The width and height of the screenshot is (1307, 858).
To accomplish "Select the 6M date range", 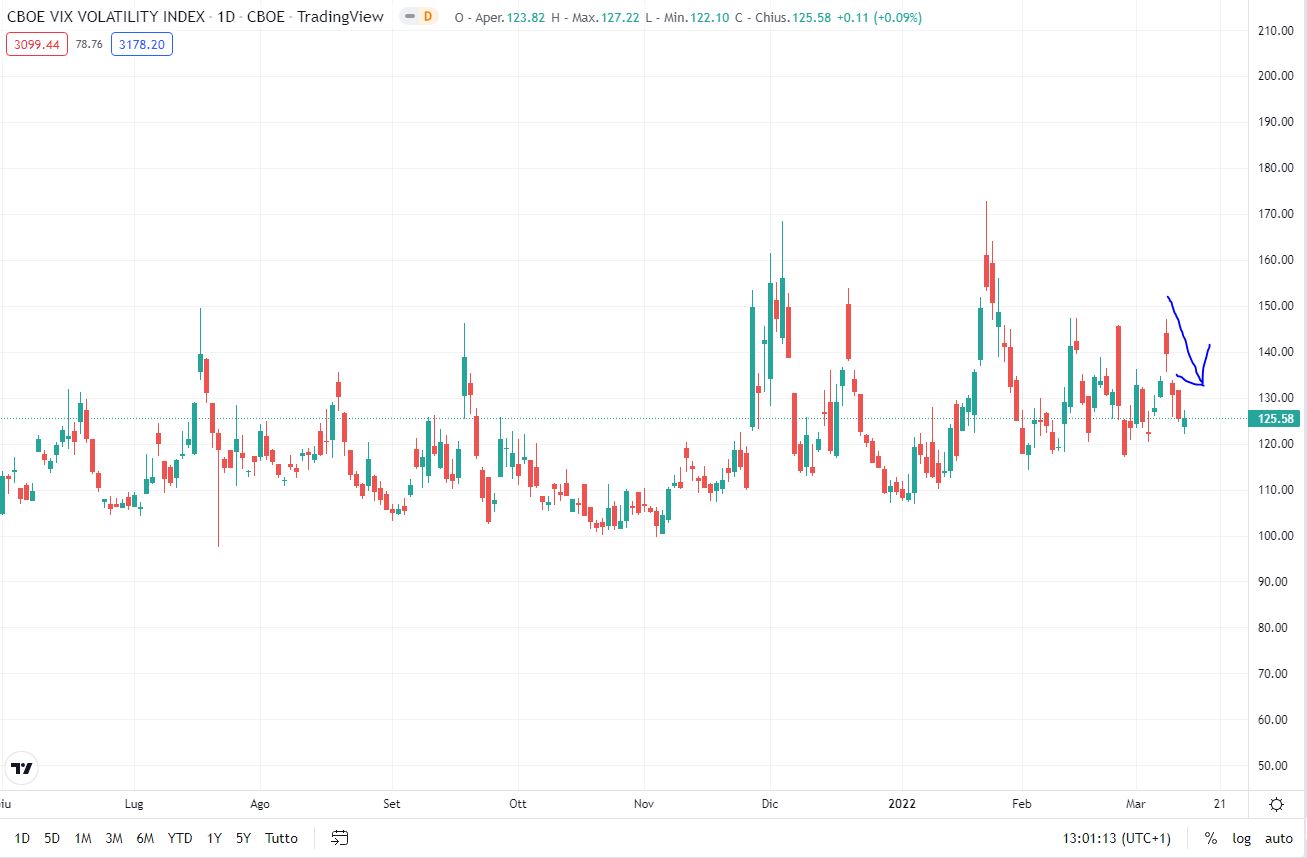I will (x=145, y=838).
